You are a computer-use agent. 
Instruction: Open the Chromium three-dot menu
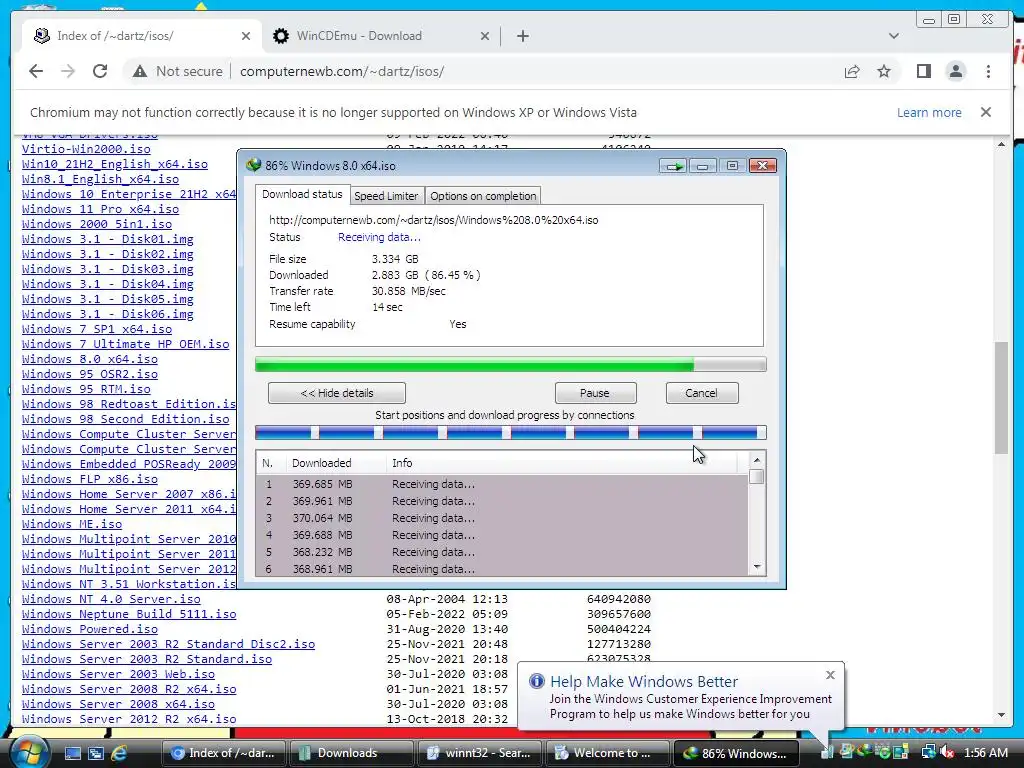[x=988, y=71]
